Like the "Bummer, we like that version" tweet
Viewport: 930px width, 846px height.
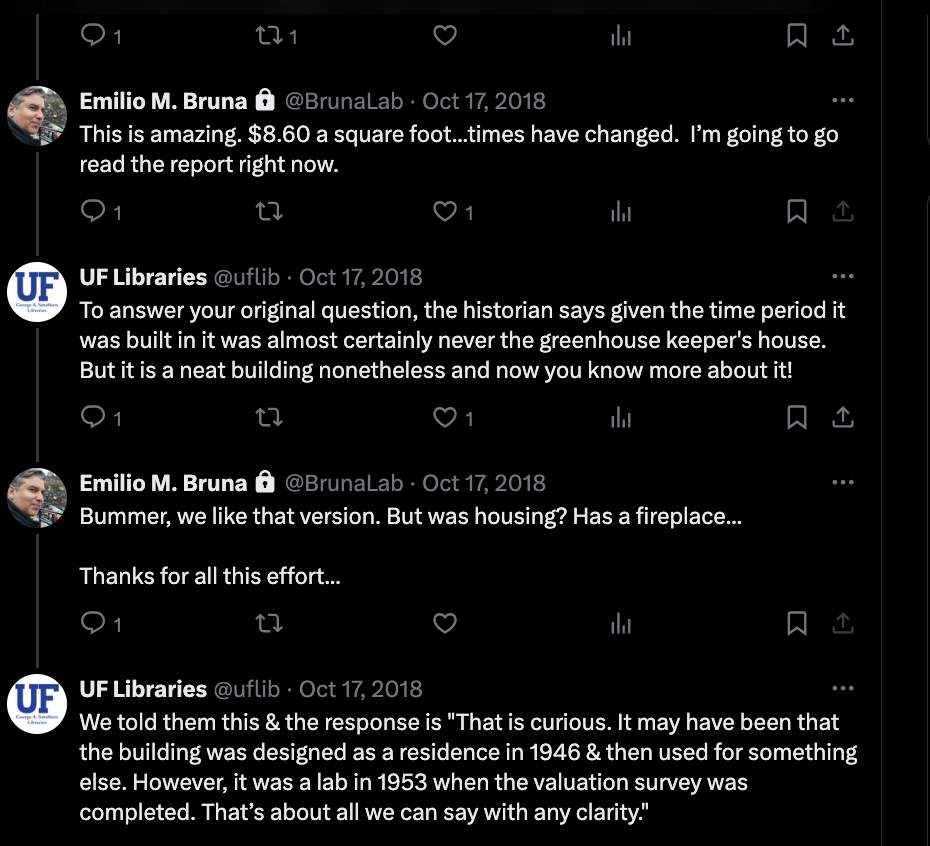click(445, 623)
